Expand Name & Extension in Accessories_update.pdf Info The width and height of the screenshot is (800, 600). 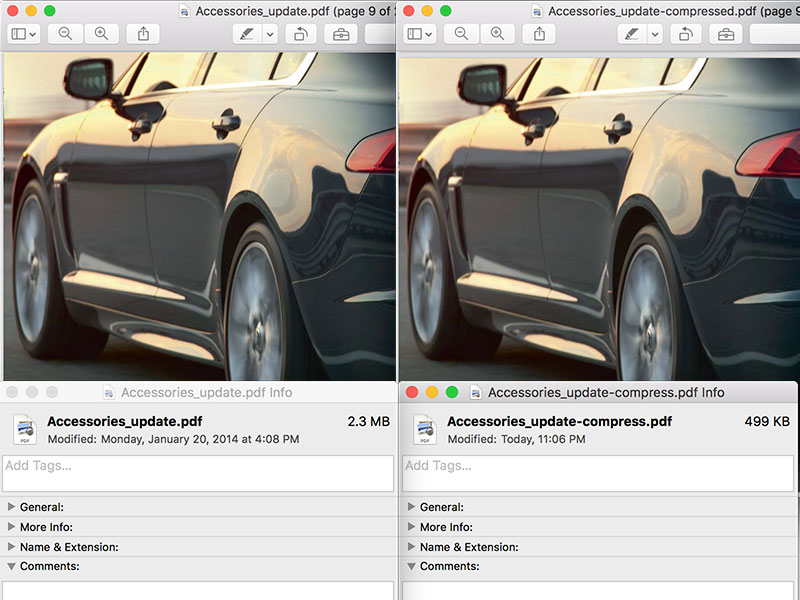pos(11,546)
